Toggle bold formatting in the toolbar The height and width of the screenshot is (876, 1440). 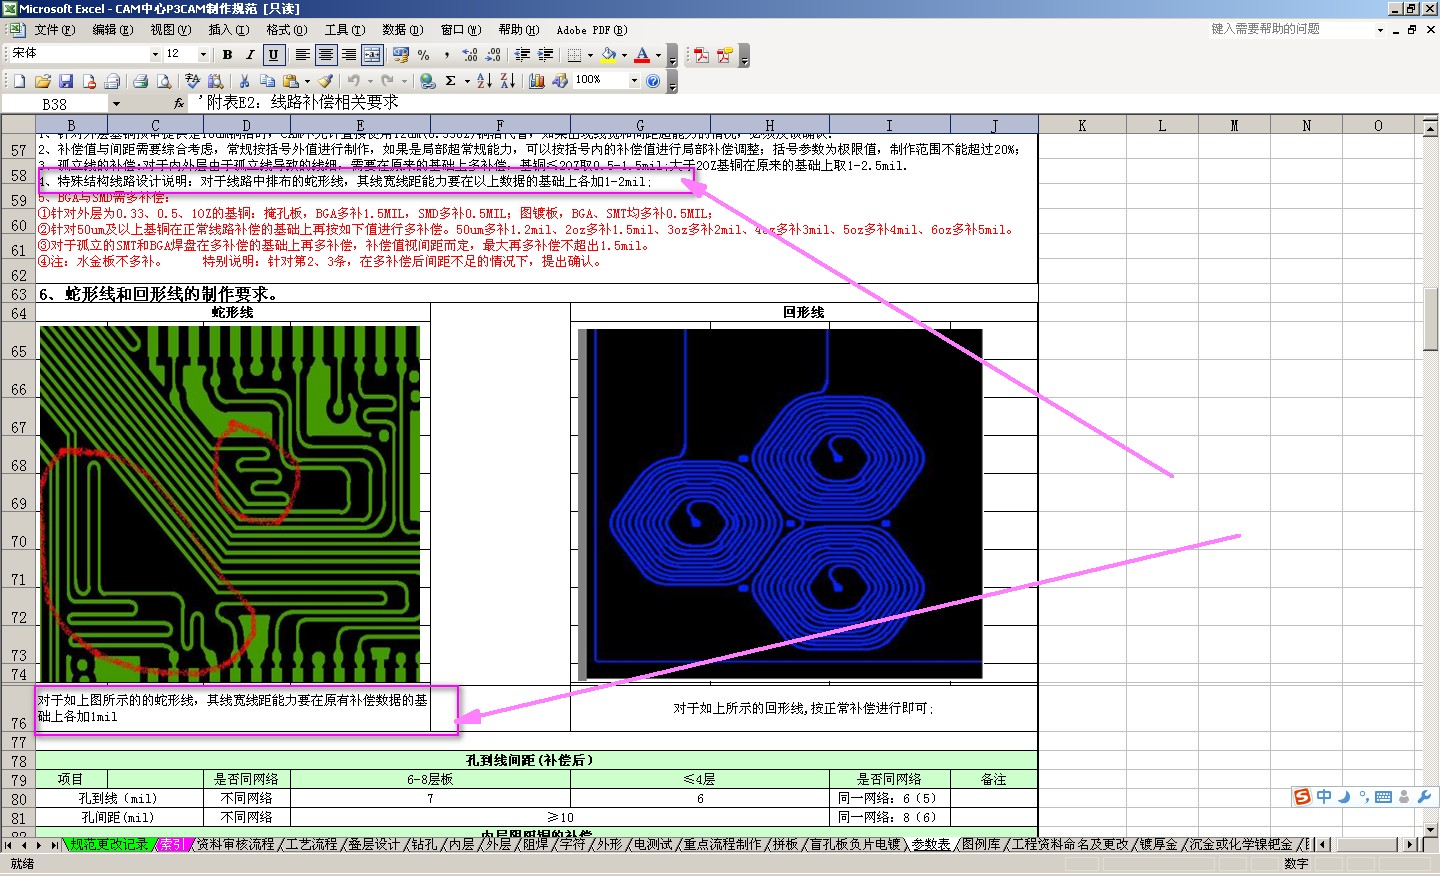point(227,55)
